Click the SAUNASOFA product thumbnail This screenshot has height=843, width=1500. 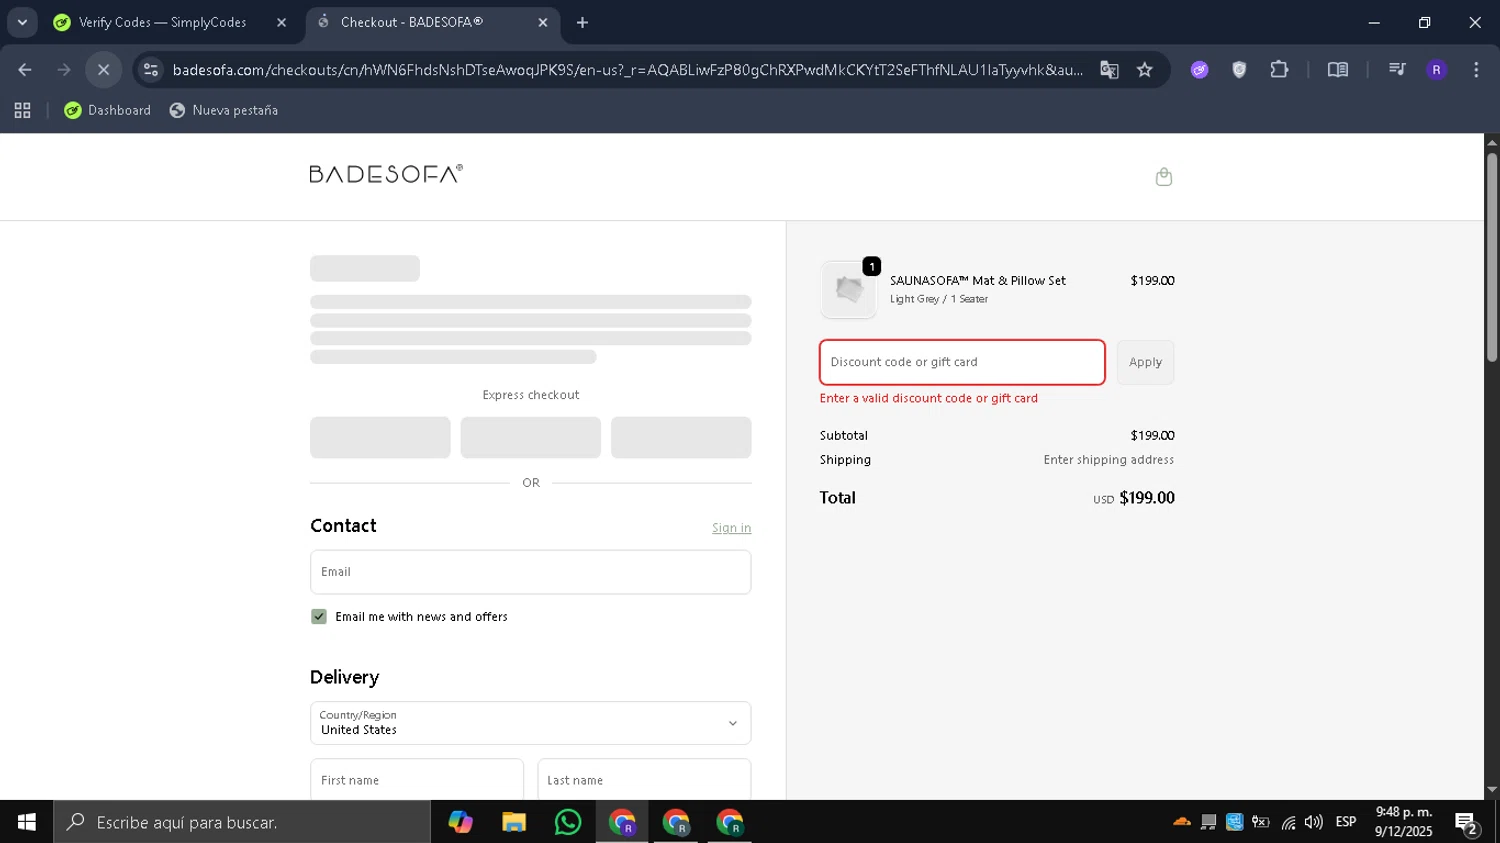coord(848,290)
